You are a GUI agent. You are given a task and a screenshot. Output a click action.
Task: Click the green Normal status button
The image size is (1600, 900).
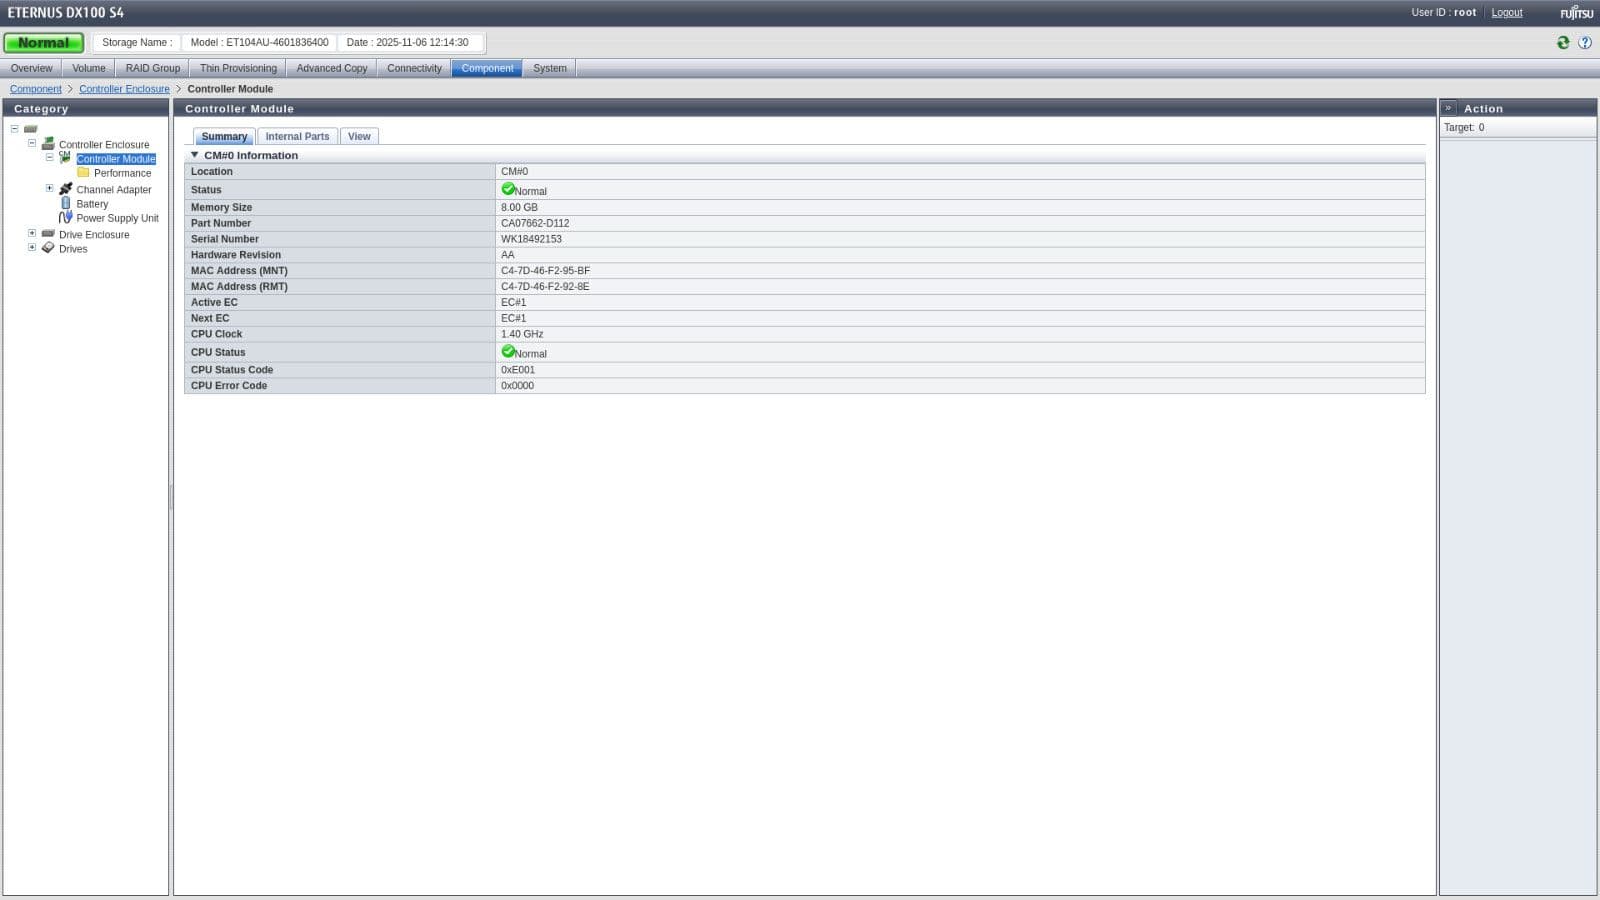pos(44,43)
